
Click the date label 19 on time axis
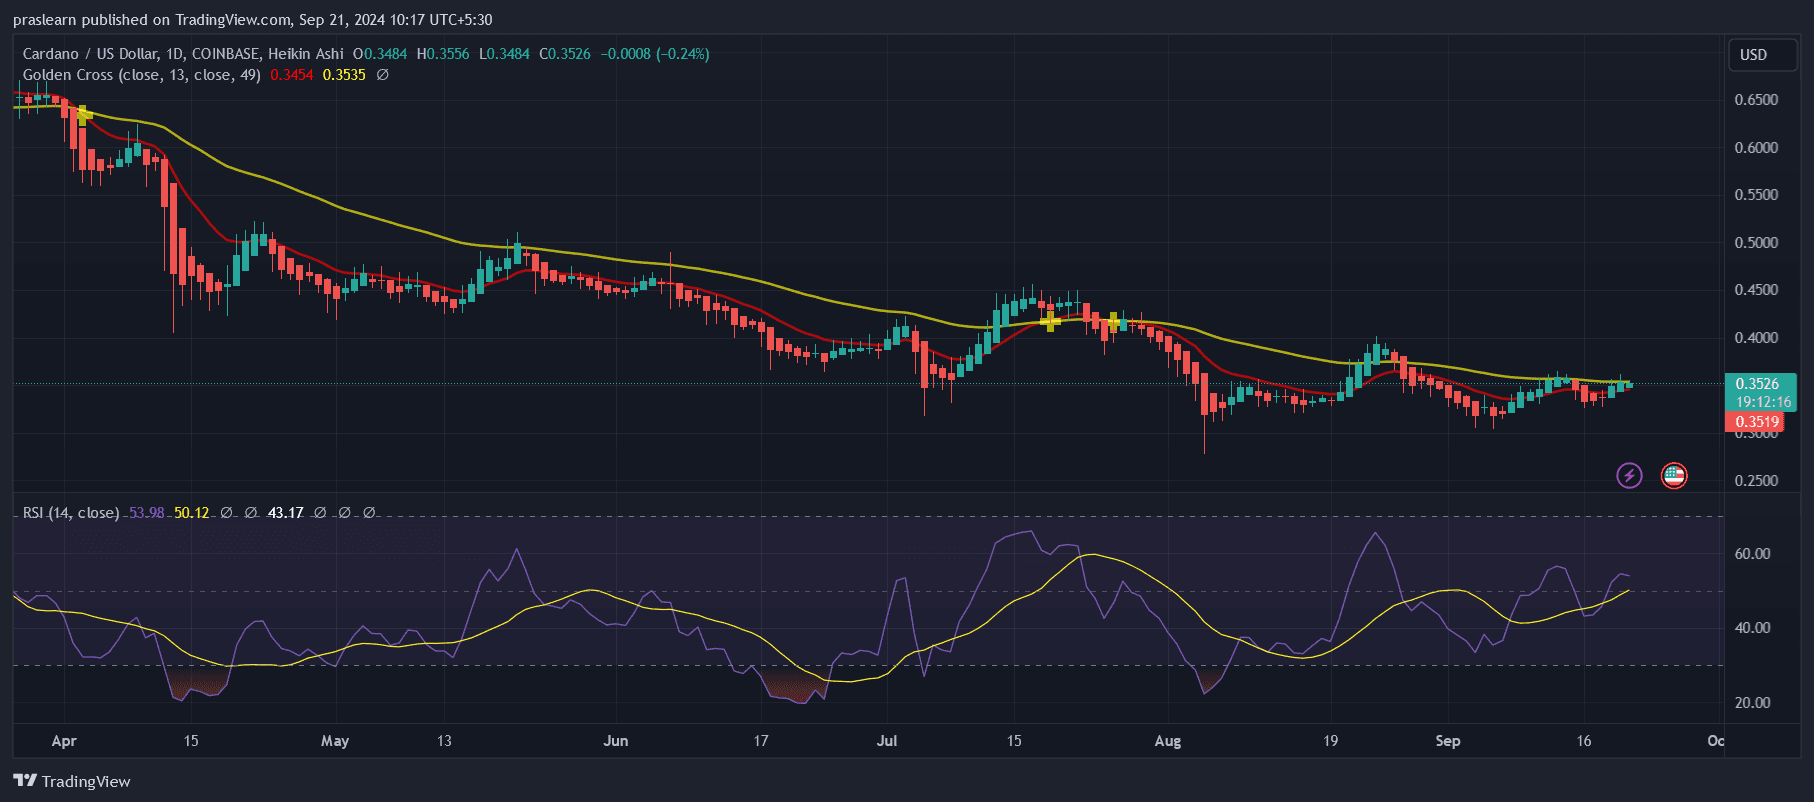coord(1330,741)
